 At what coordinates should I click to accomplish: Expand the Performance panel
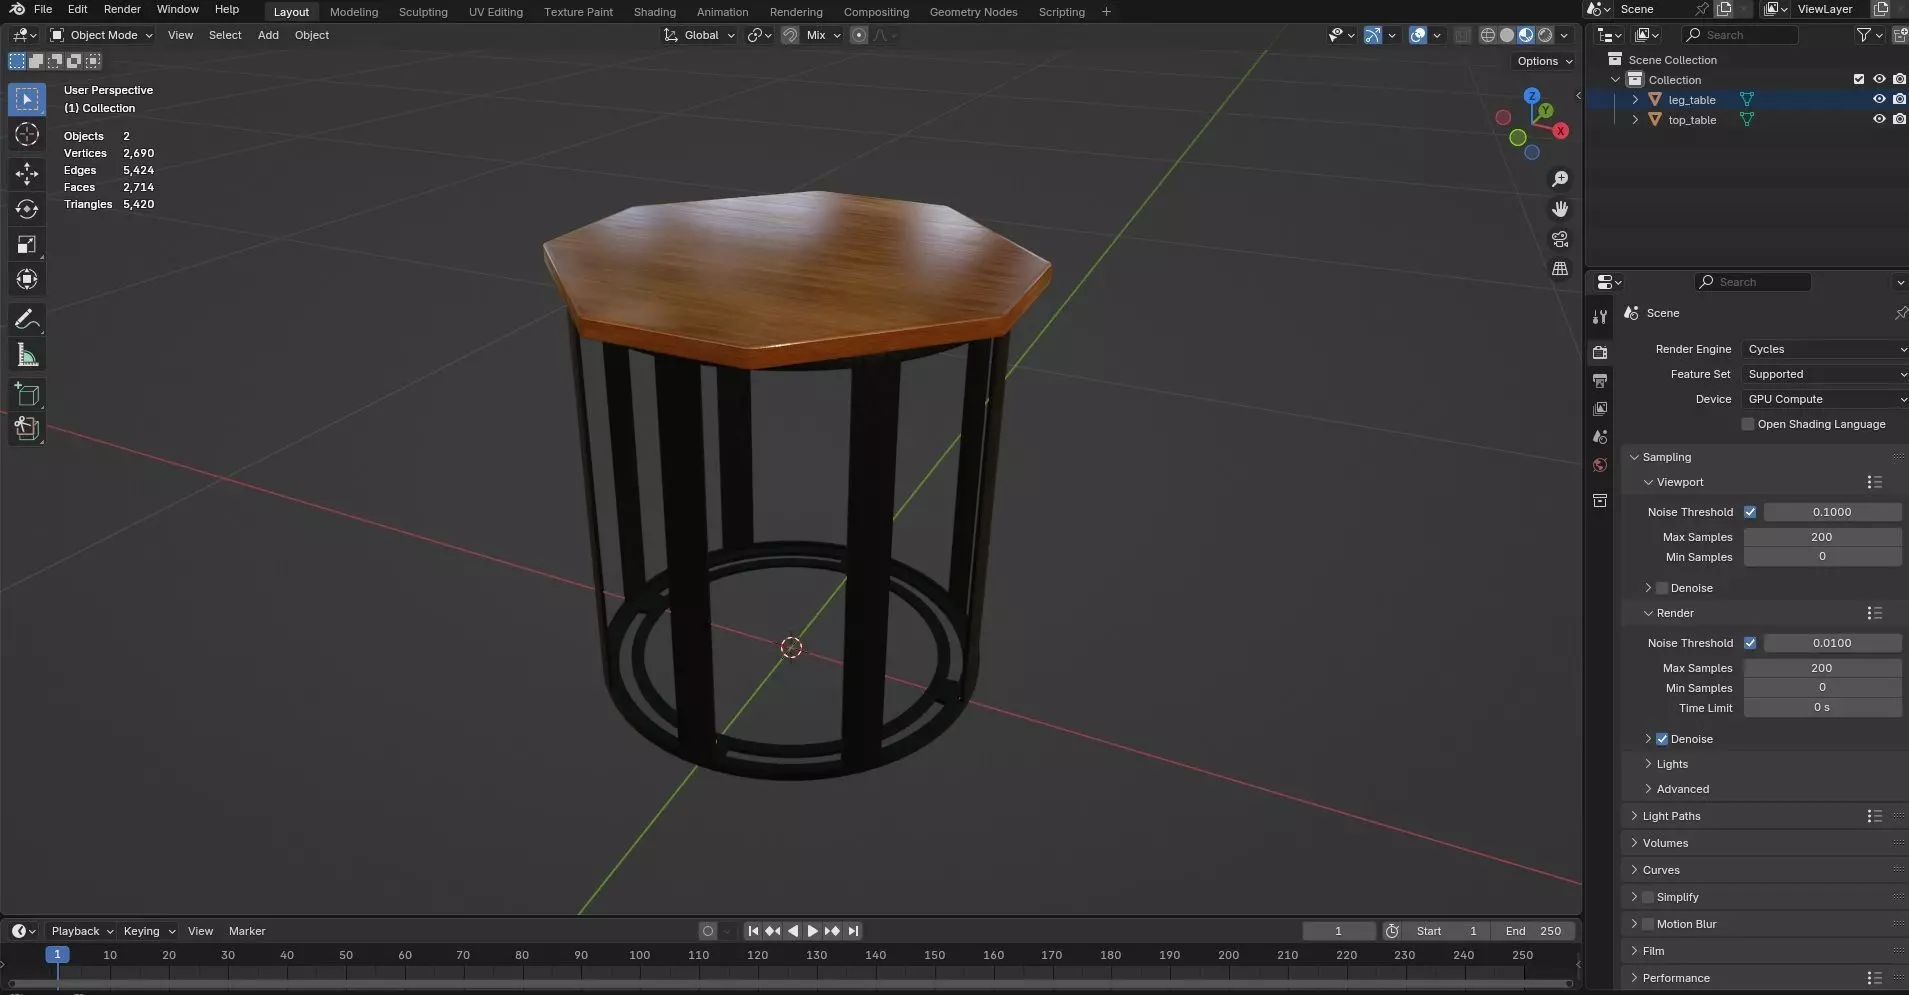(x=1675, y=978)
